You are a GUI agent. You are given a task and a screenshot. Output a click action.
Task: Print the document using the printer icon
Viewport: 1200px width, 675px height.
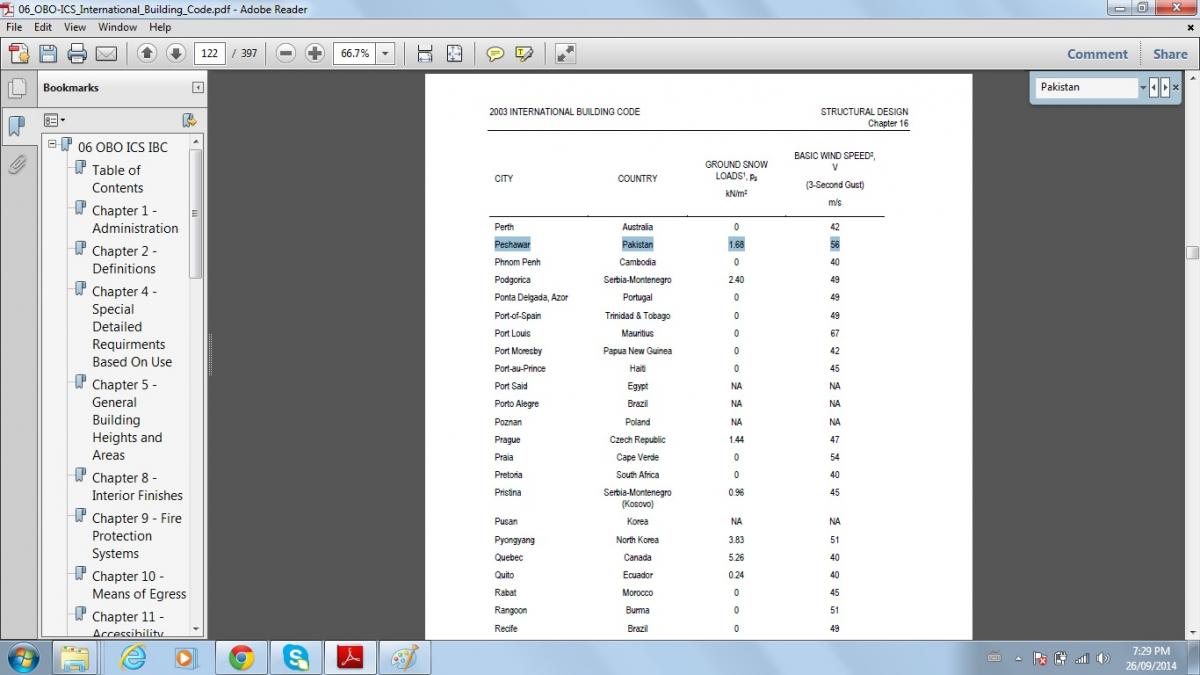[77, 54]
